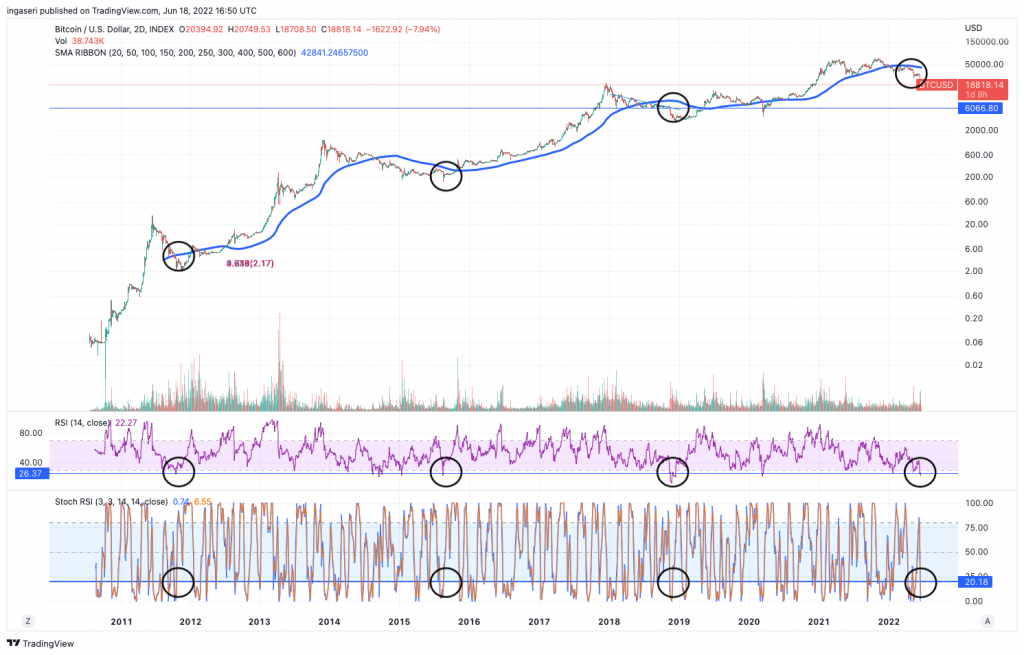Click the 2022 label on time axis

[889, 622]
